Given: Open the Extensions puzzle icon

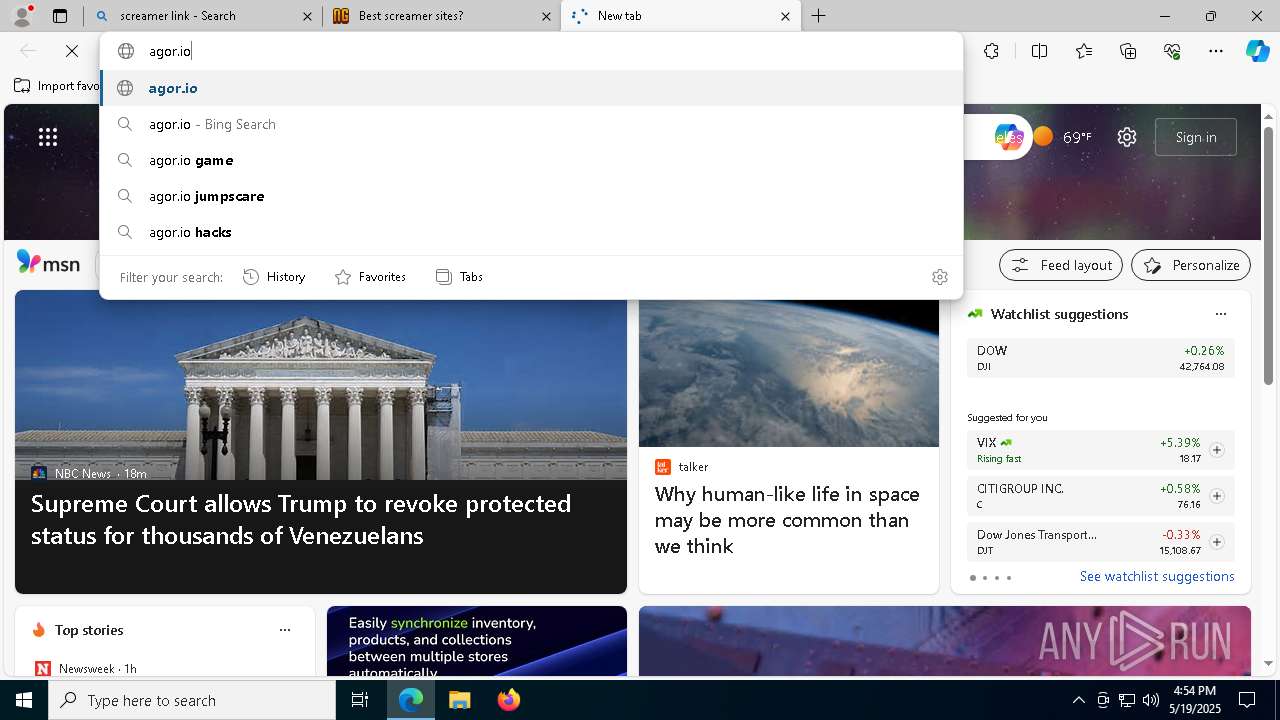Looking at the screenshot, I should (x=991, y=51).
